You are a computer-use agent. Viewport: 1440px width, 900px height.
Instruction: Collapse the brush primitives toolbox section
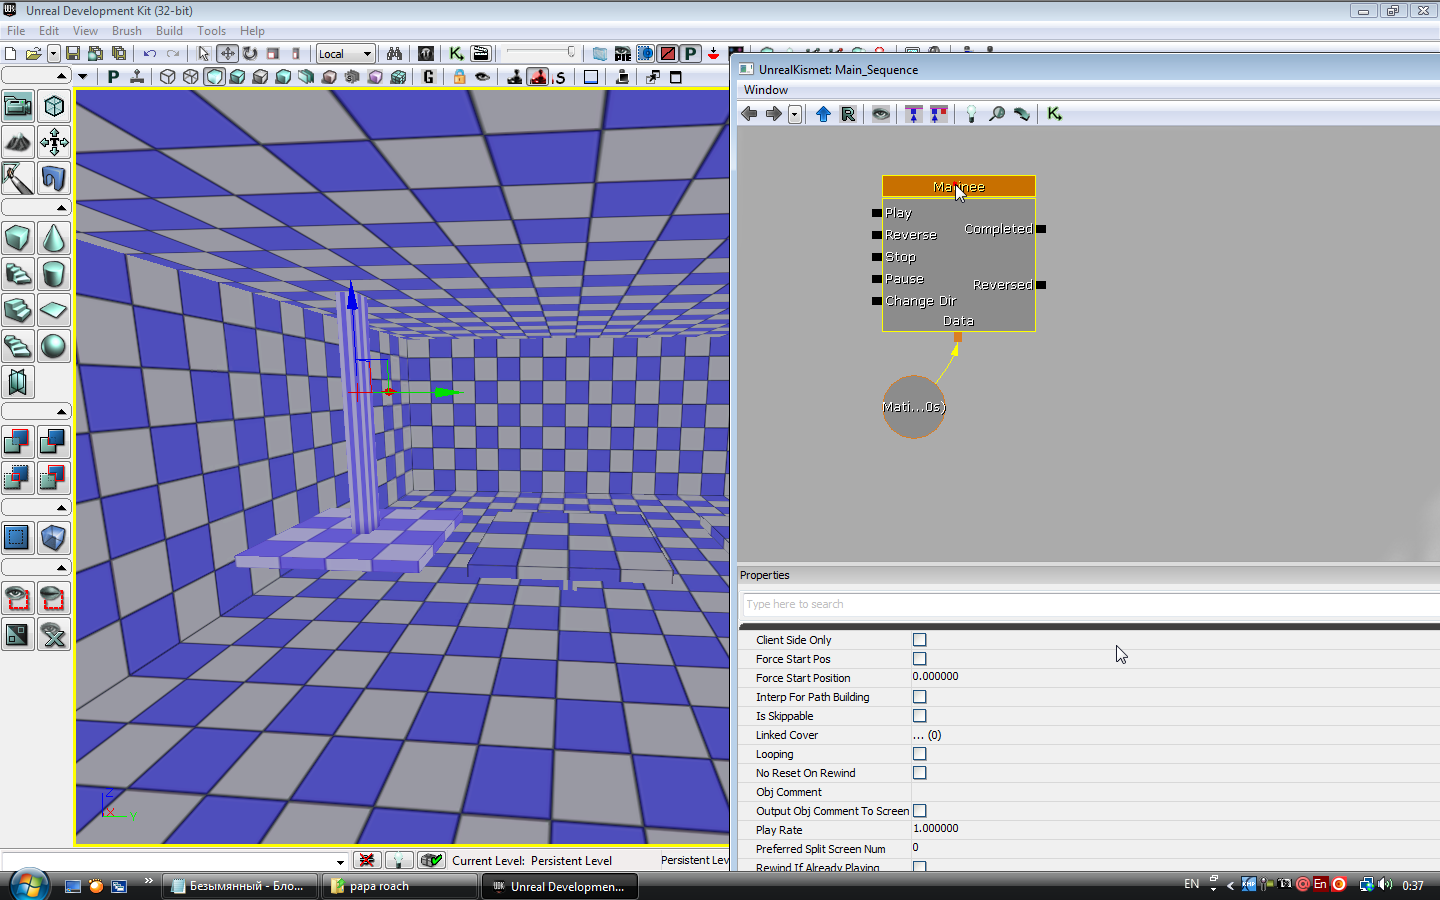tap(61, 208)
